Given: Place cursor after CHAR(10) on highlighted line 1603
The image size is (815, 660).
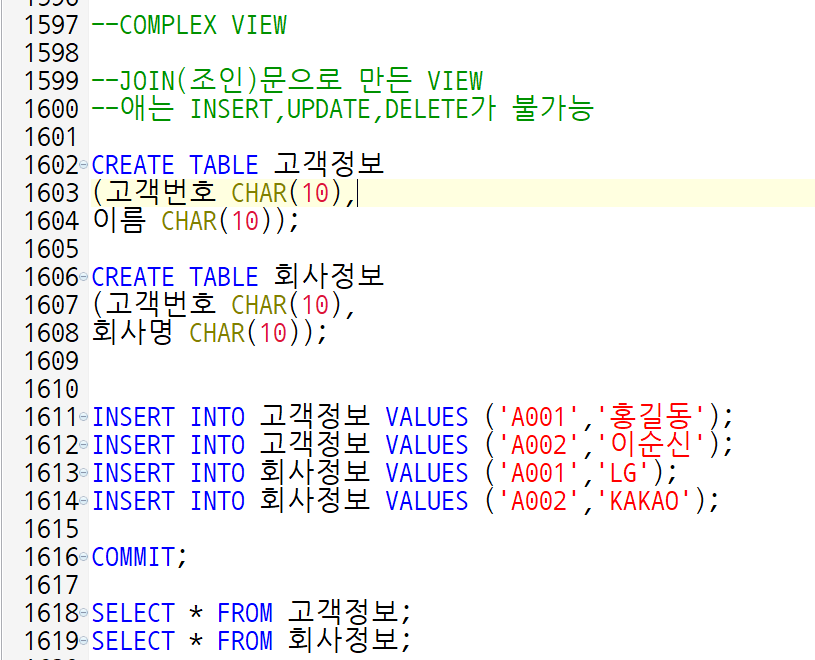Looking at the screenshot, I should tap(358, 193).
